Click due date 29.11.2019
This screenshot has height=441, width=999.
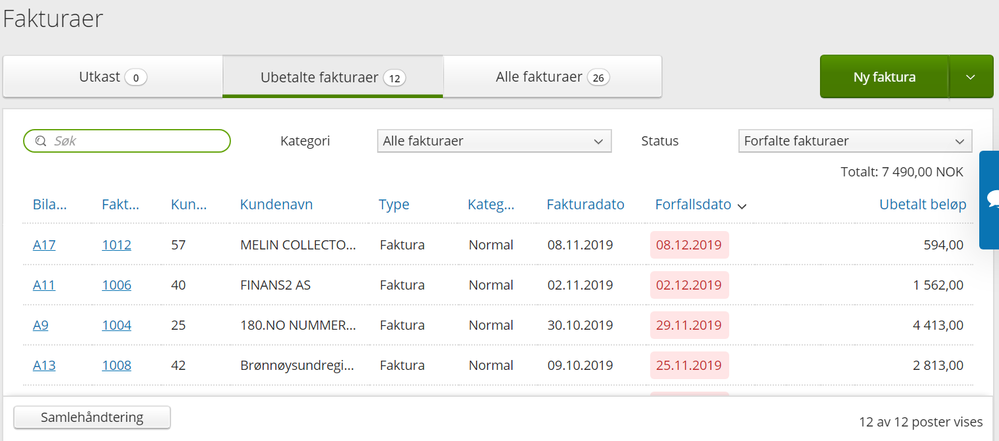pyautogui.click(x=689, y=325)
